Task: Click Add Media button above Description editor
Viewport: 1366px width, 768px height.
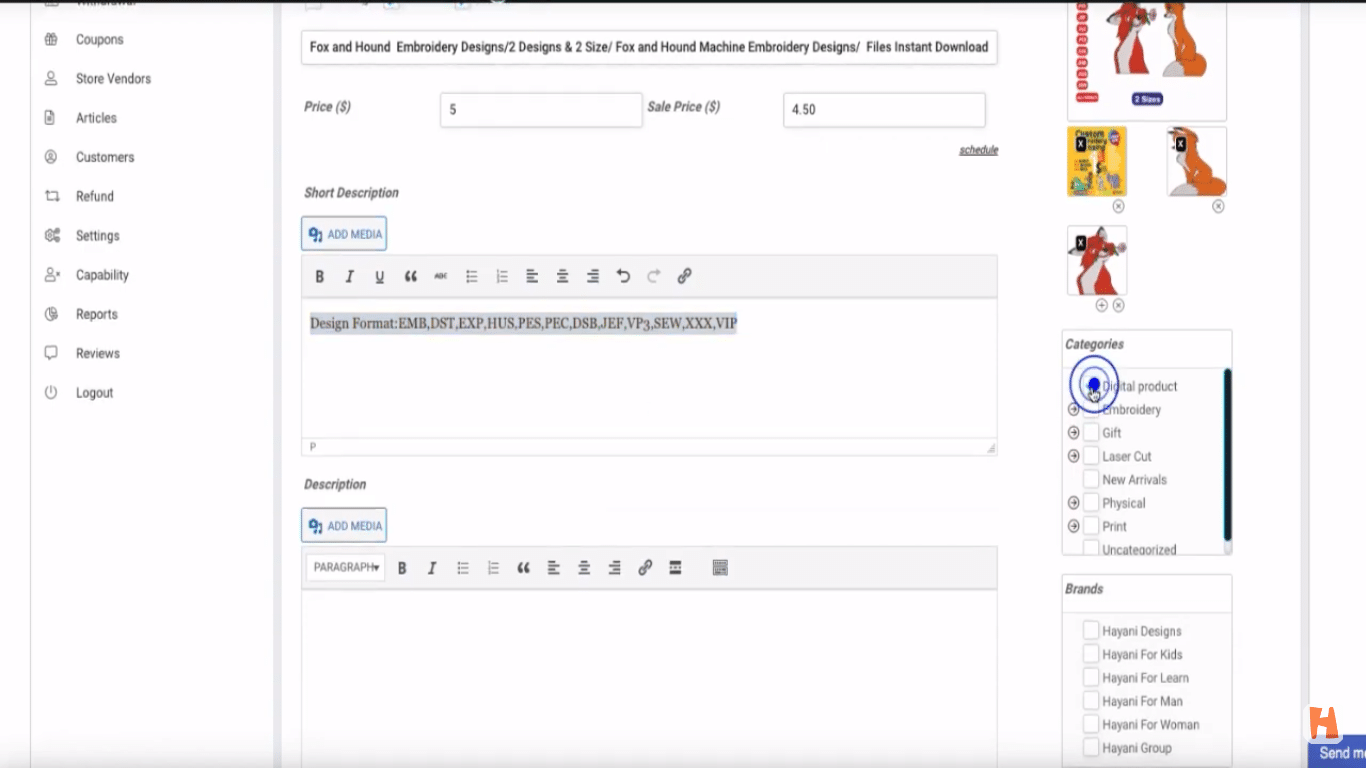Action: (x=344, y=526)
